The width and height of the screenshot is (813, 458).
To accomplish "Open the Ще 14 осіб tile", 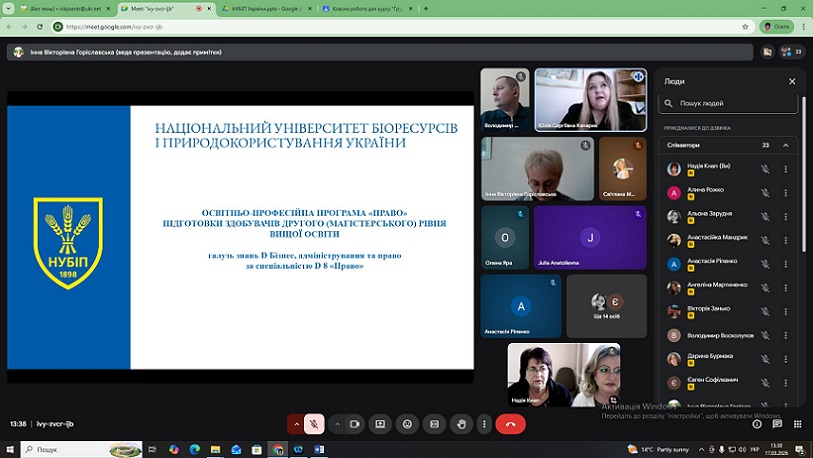I will tap(607, 306).
